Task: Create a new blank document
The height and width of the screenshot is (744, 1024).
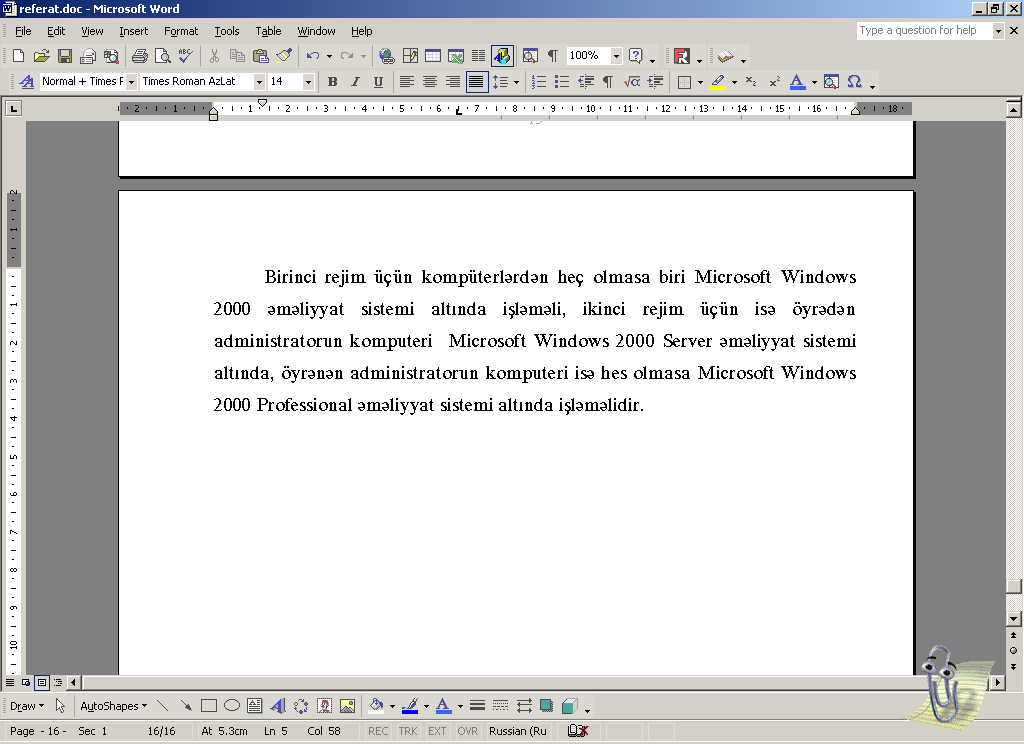Action: click(x=18, y=56)
